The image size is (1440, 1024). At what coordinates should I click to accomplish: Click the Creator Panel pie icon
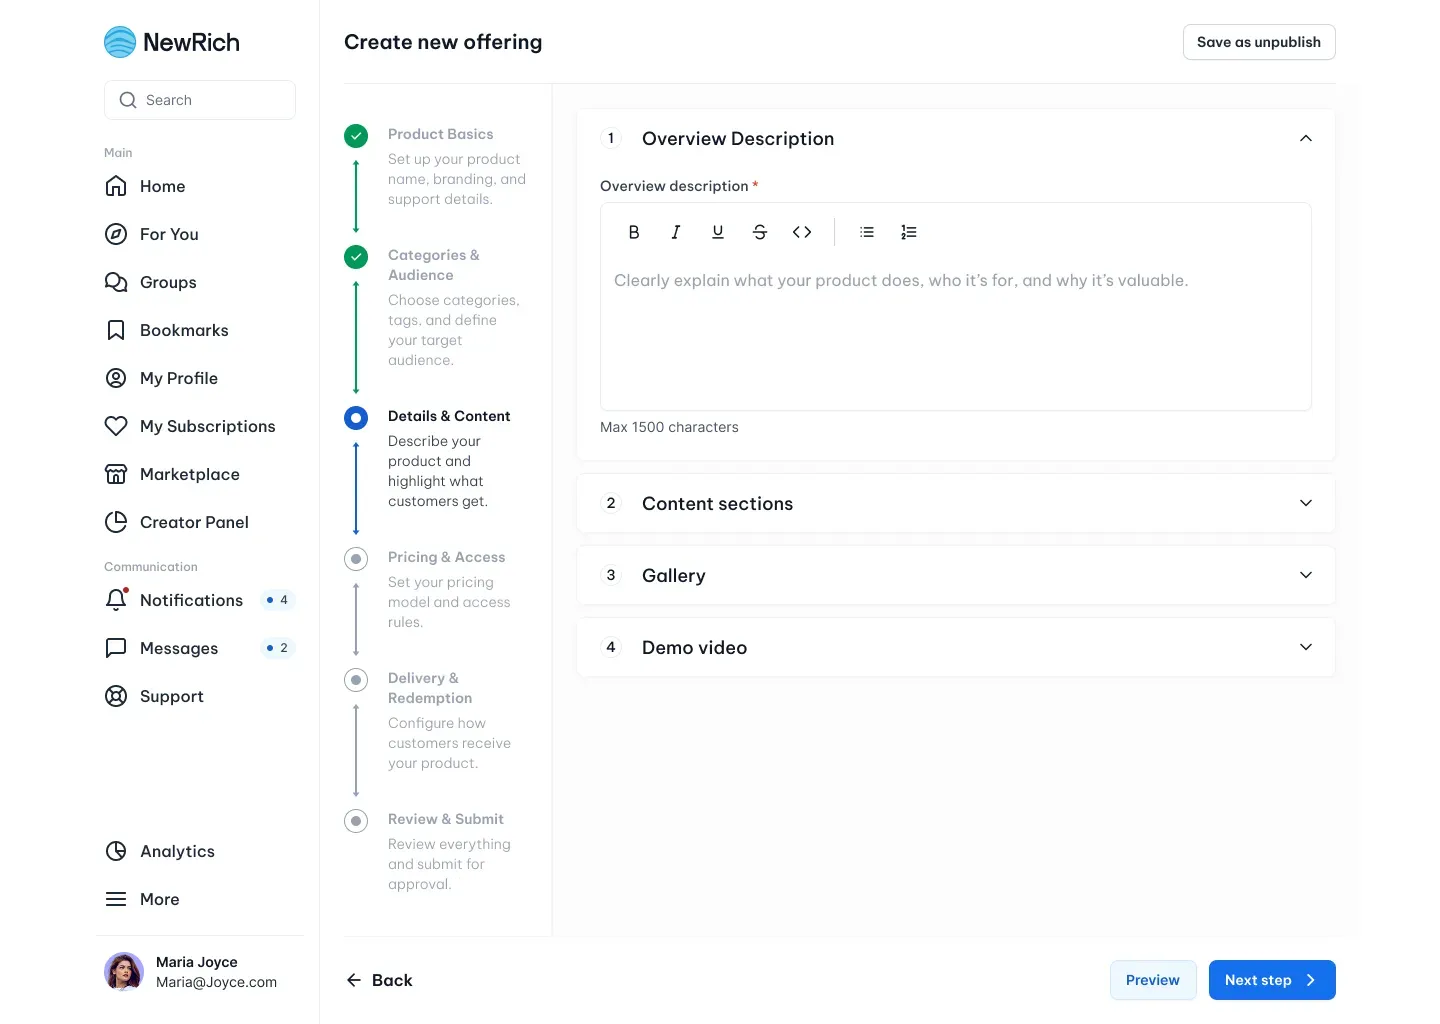click(x=116, y=522)
